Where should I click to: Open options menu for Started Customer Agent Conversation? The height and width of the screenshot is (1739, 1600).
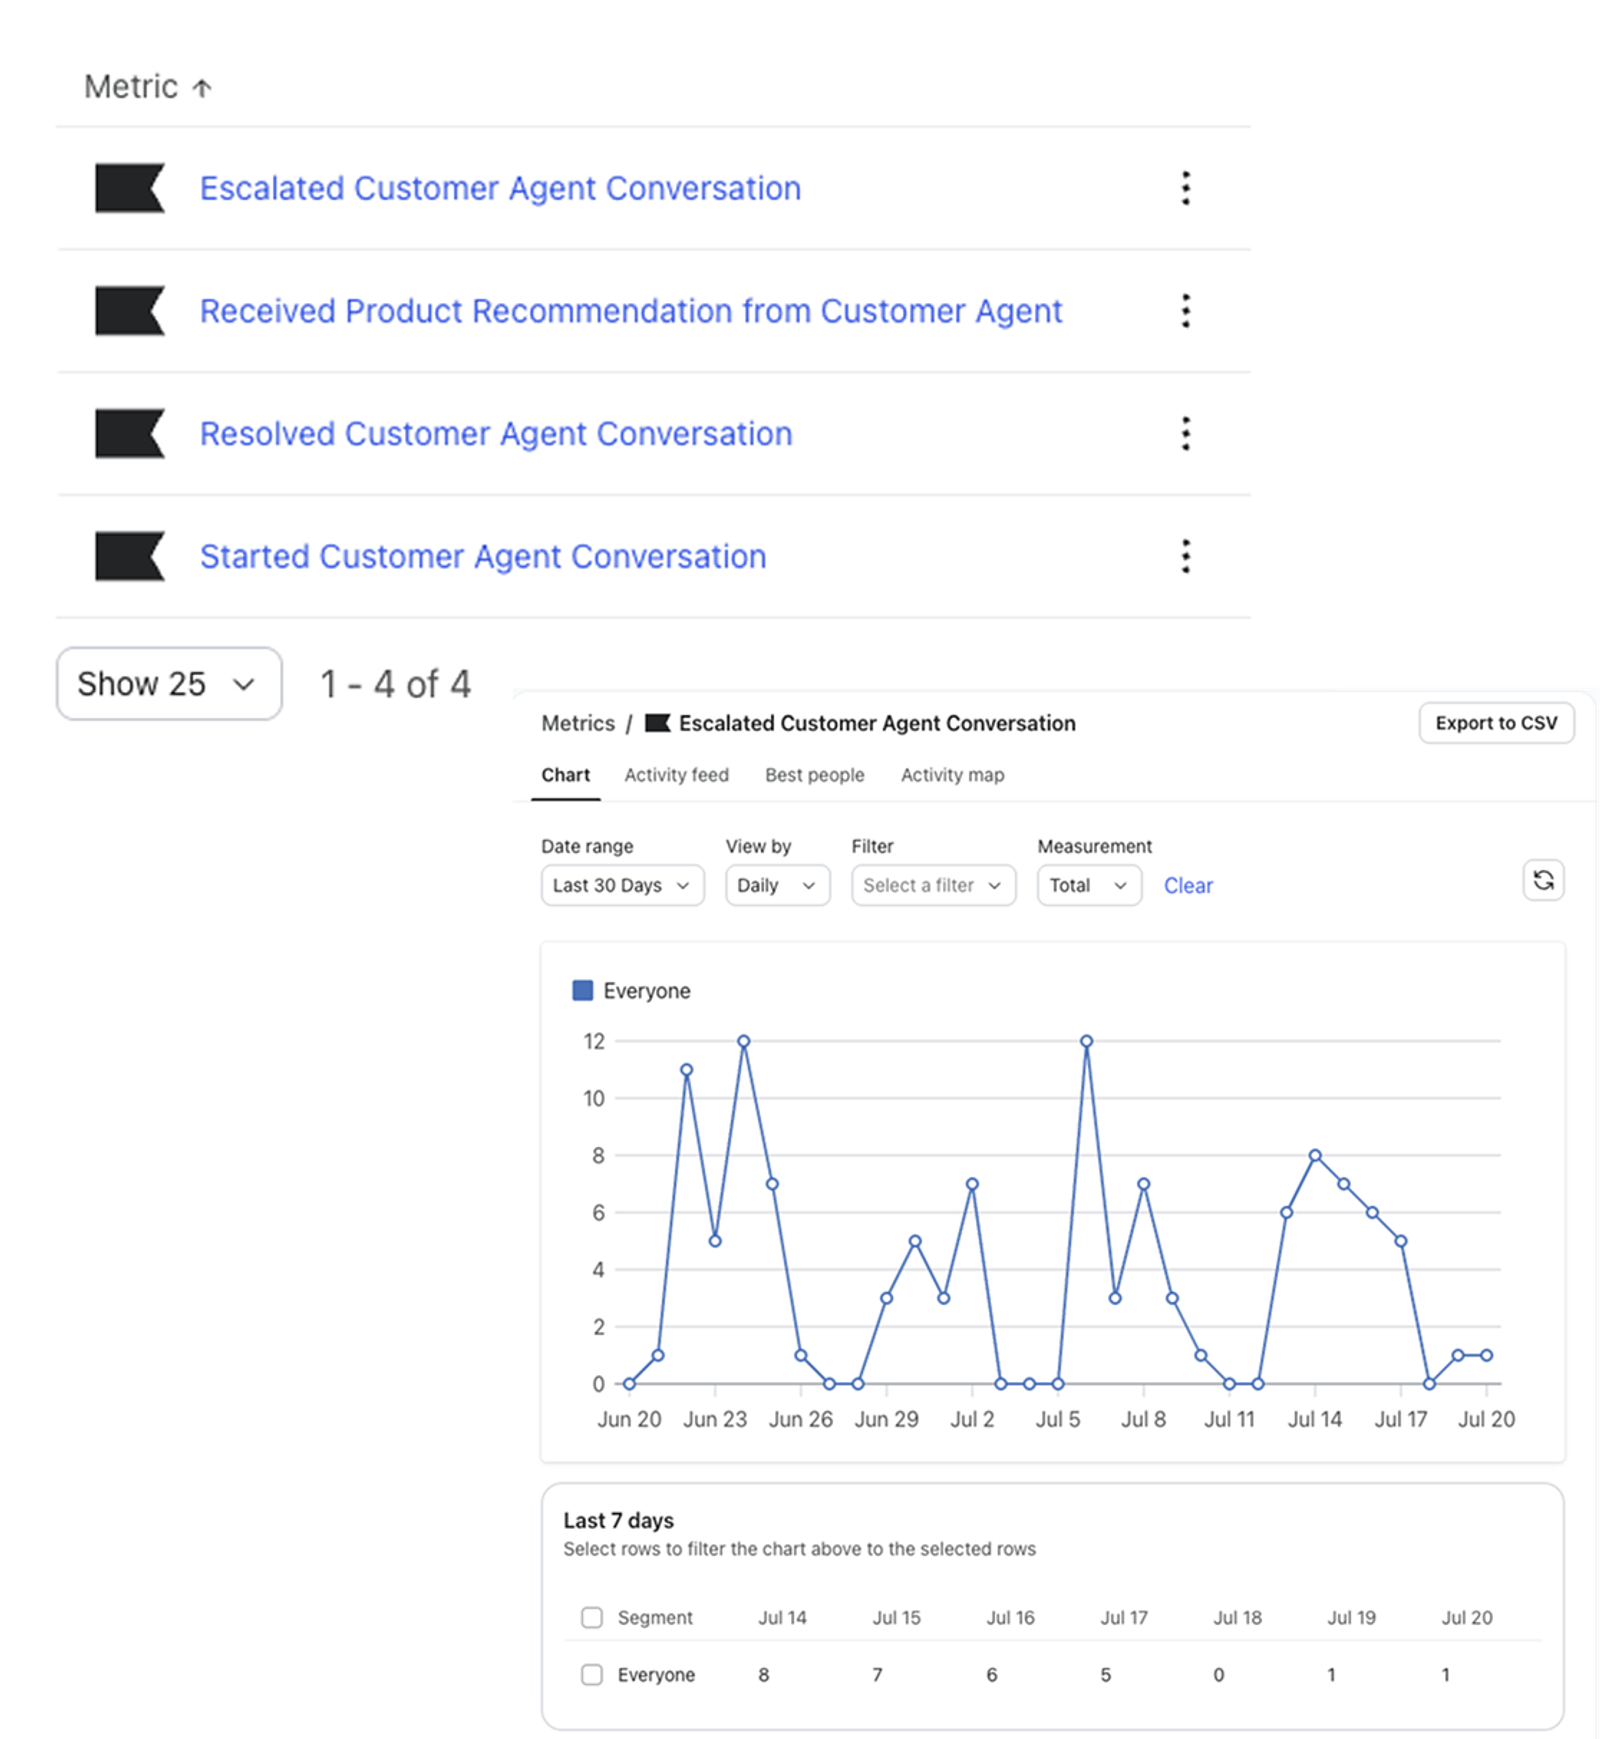(x=1186, y=556)
